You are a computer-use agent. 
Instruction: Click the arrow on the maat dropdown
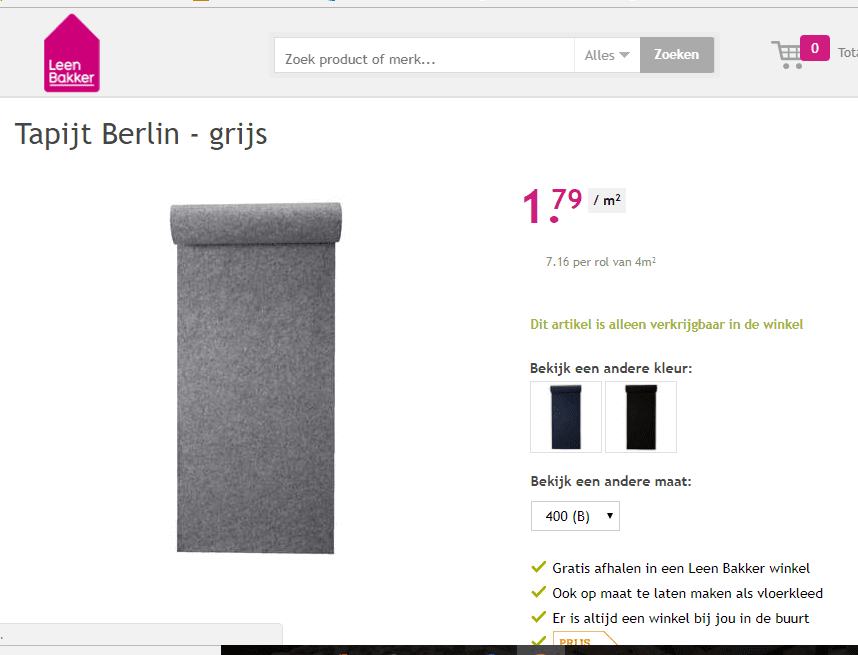[x=610, y=515]
